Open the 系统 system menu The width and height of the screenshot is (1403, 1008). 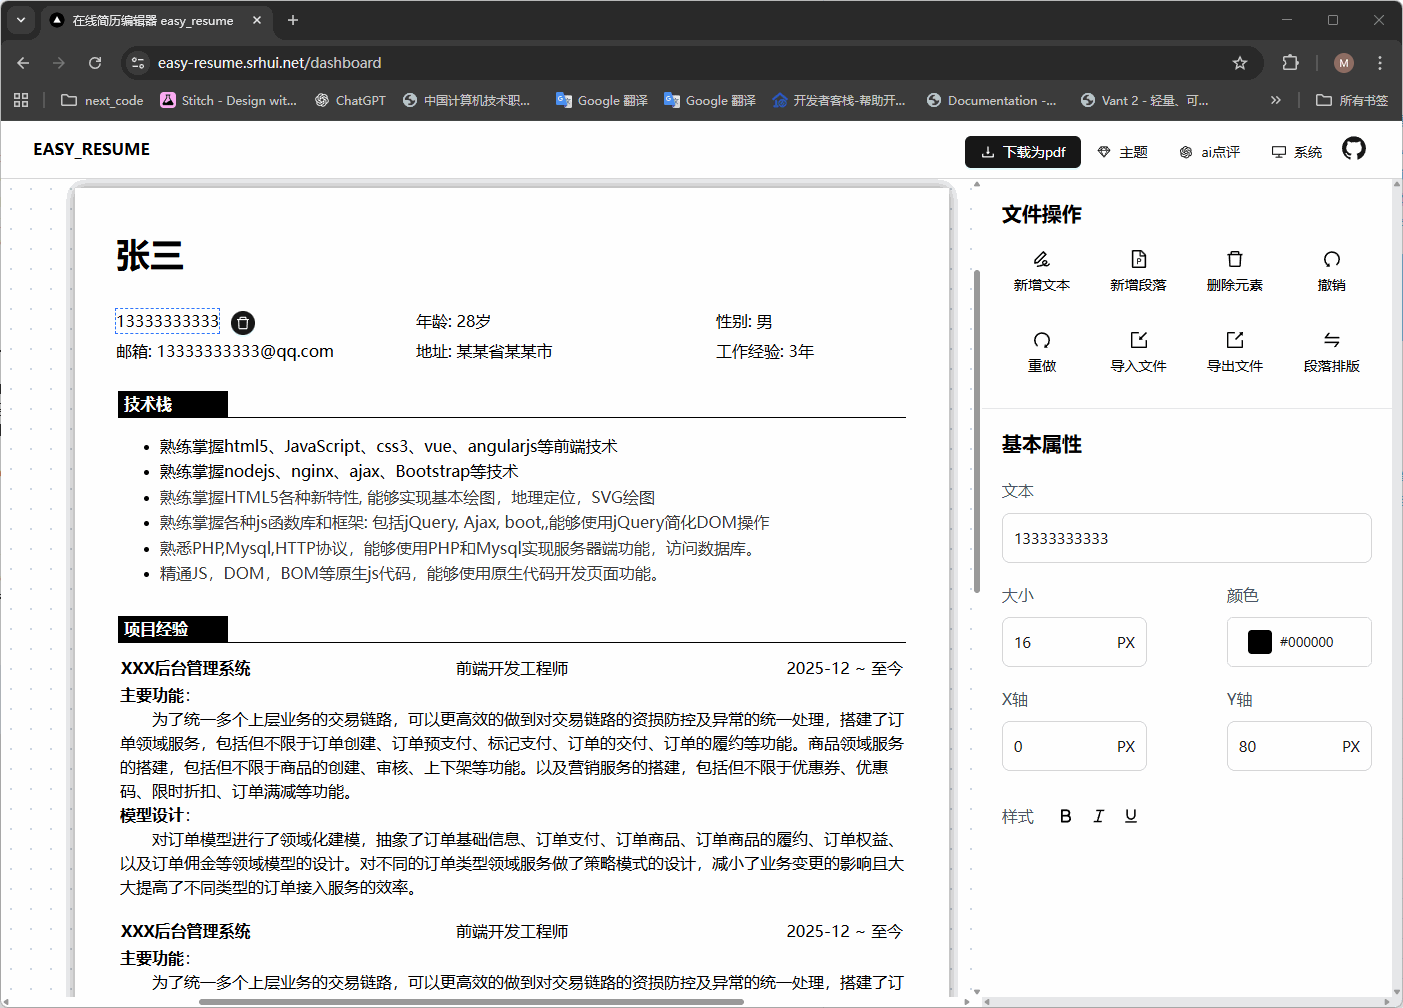(x=1296, y=152)
